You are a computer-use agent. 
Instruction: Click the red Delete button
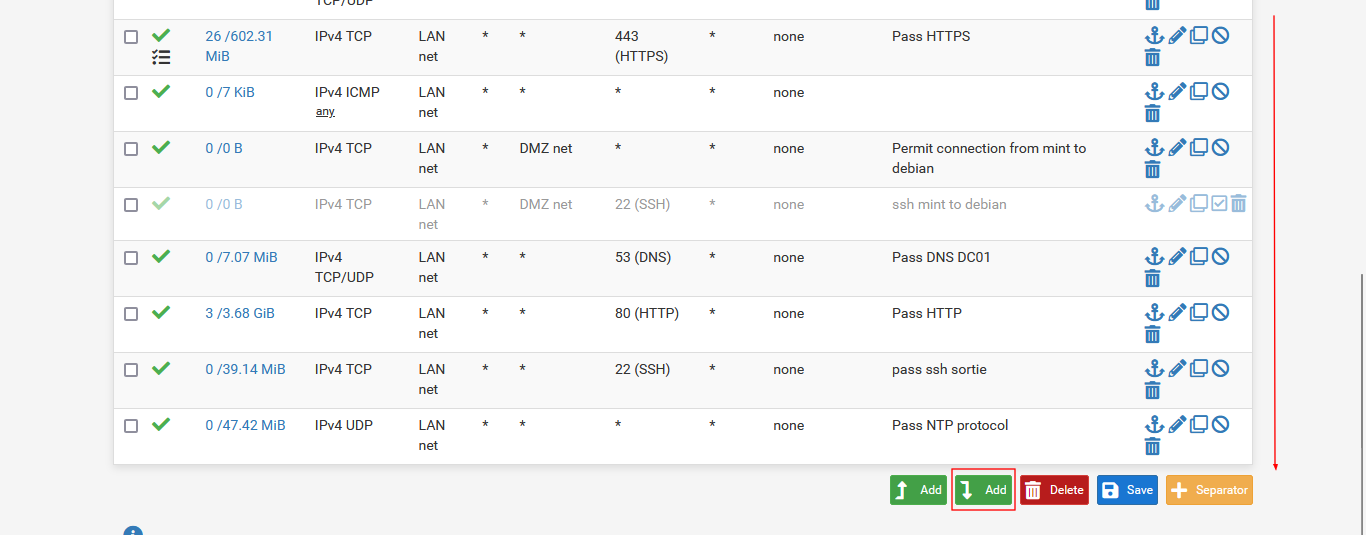[x=1054, y=490]
